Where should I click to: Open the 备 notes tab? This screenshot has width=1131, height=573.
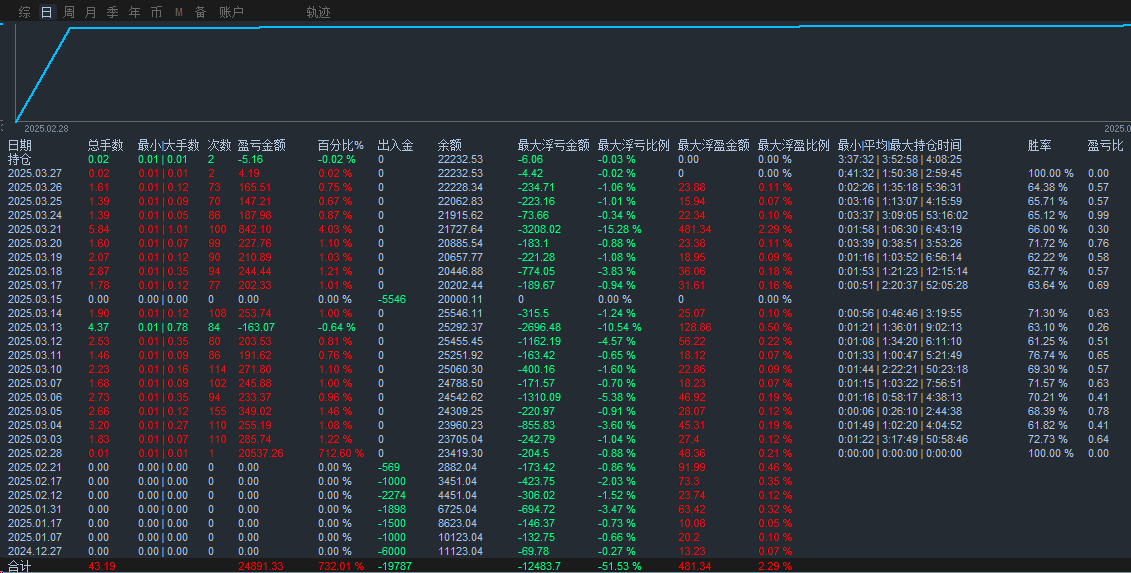[201, 12]
